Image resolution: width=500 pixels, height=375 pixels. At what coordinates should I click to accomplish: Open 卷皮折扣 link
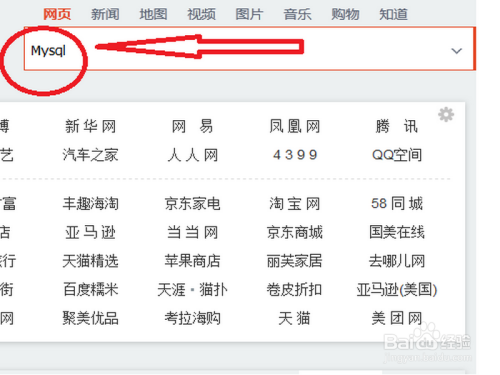(295, 290)
